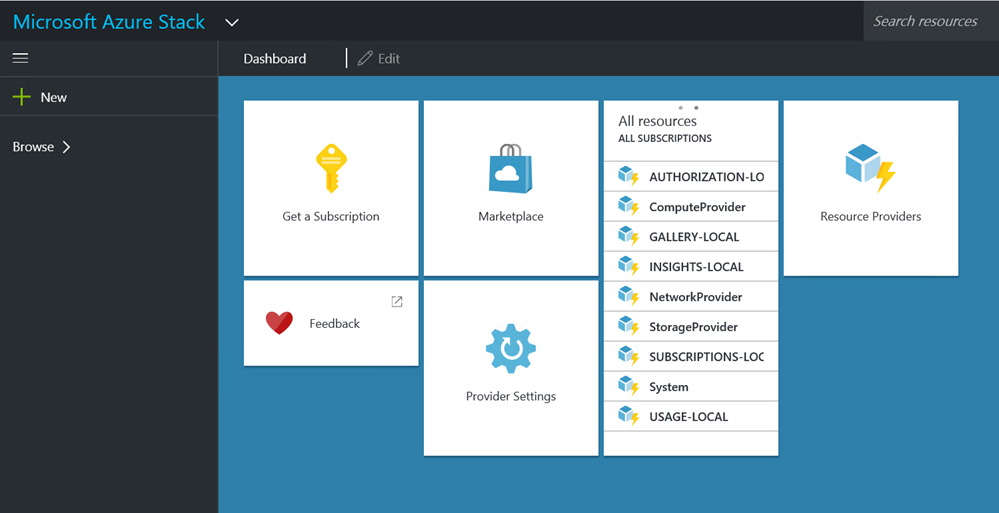This screenshot has height=513, width=999.
Task: Open Feedback external link icon
Action: [397, 302]
